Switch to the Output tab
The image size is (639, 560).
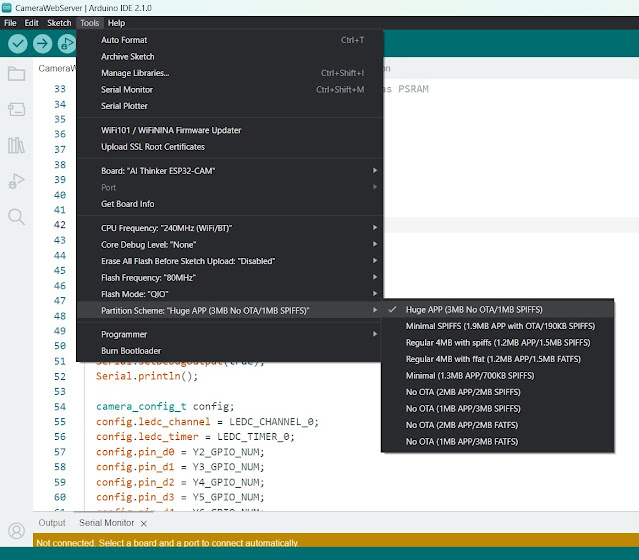[x=52, y=523]
